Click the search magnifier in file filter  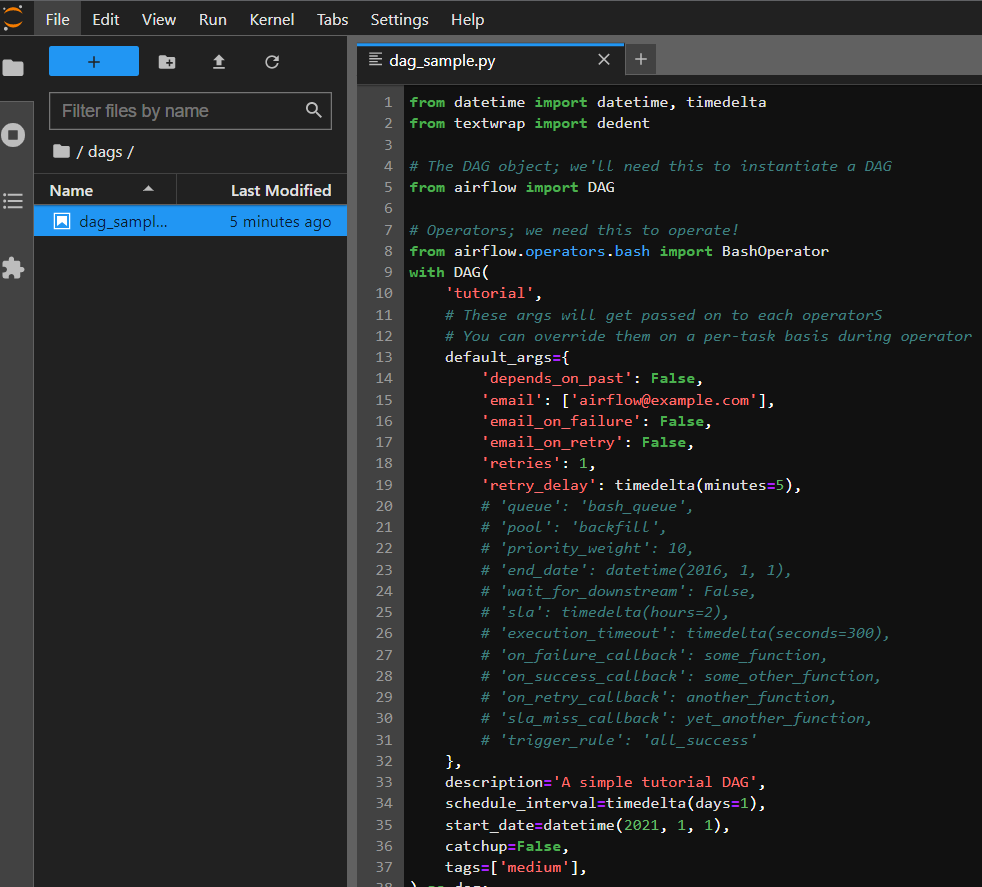(x=314, y=111)
